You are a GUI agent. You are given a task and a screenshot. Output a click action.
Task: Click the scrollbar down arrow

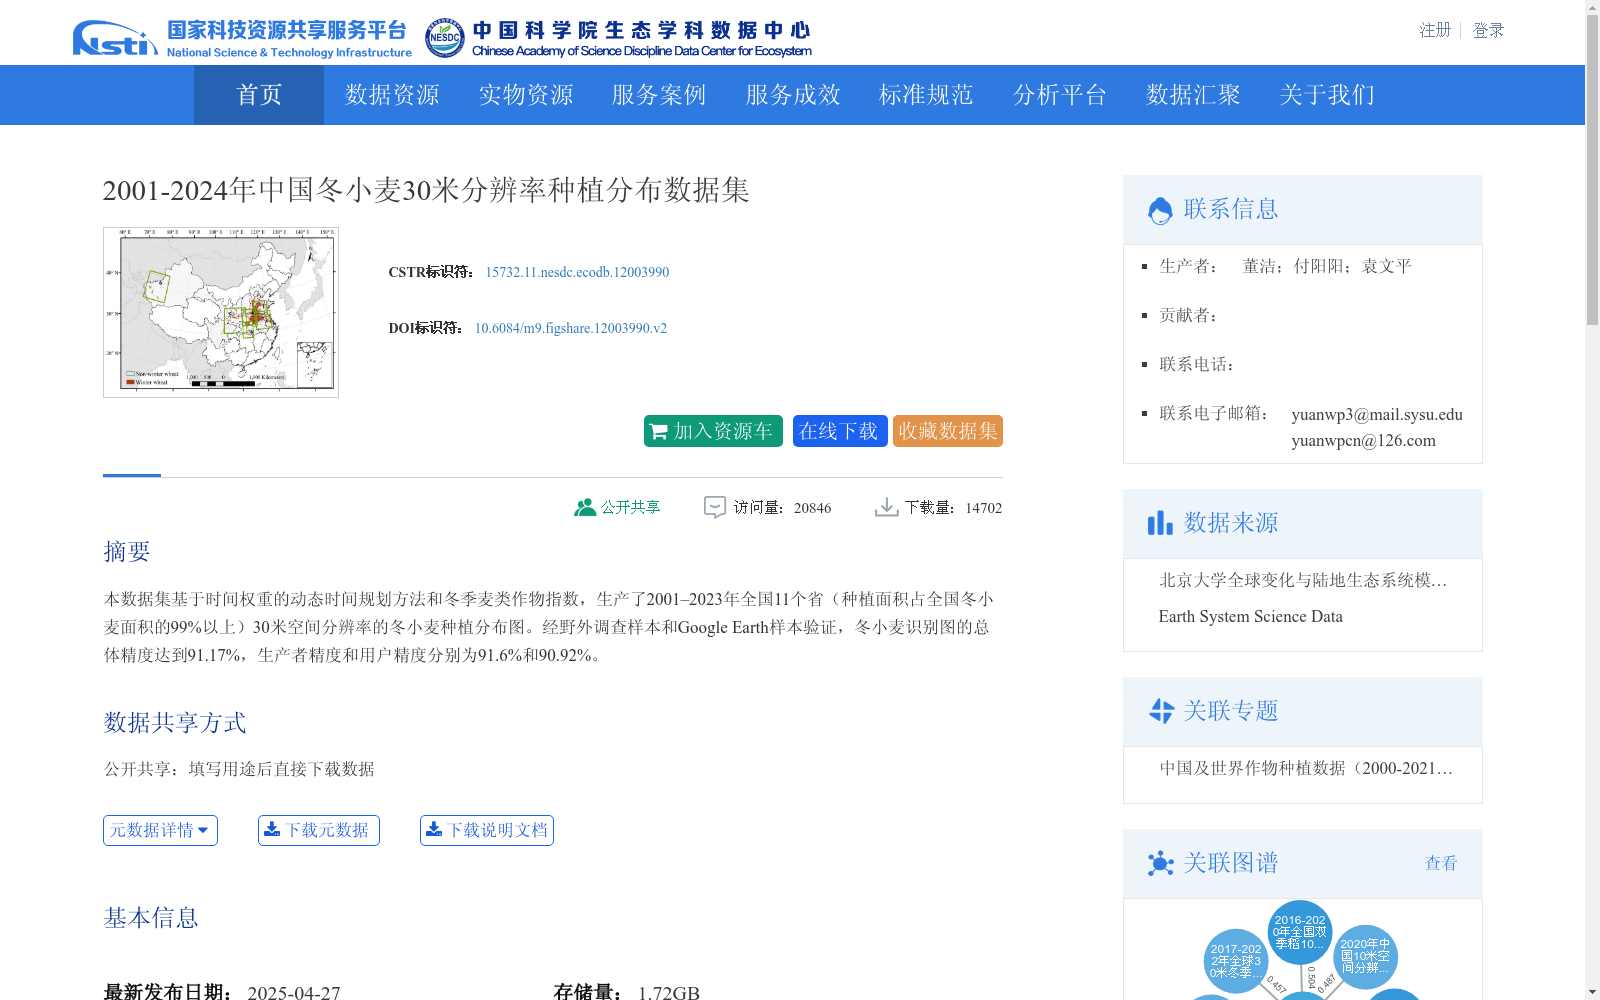click(1592, 992)
